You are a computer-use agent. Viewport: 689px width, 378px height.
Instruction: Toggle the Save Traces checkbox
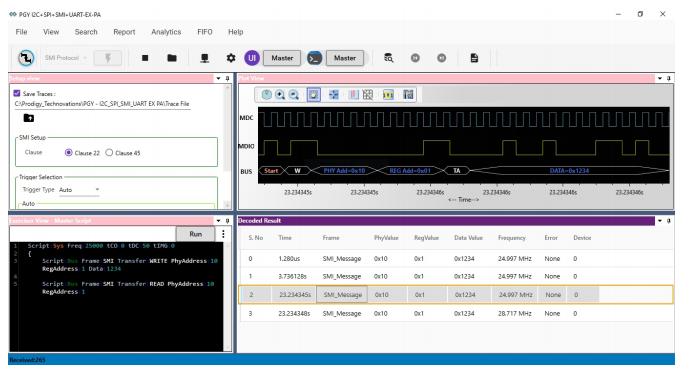(17, 93)
